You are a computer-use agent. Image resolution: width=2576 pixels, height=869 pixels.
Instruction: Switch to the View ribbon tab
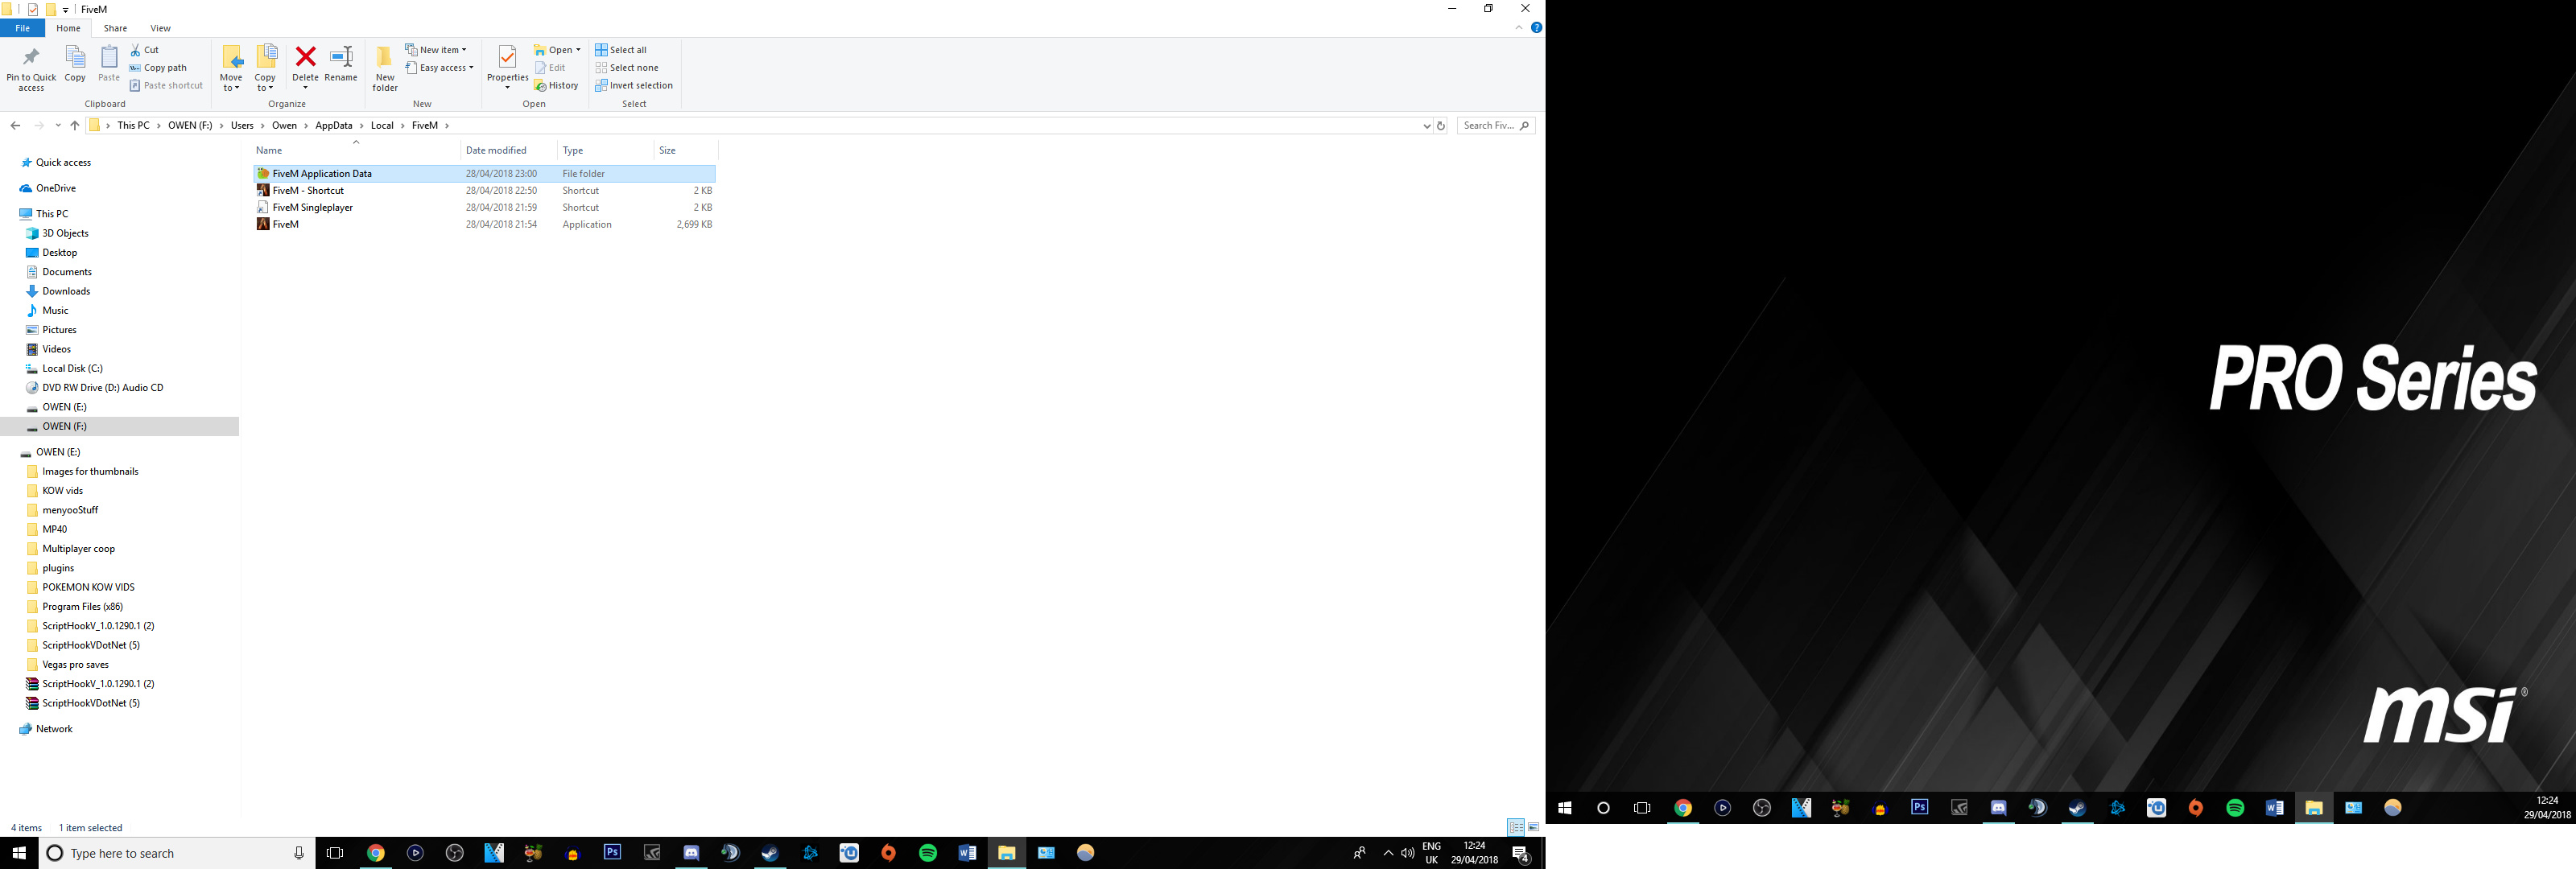[160, 28]
